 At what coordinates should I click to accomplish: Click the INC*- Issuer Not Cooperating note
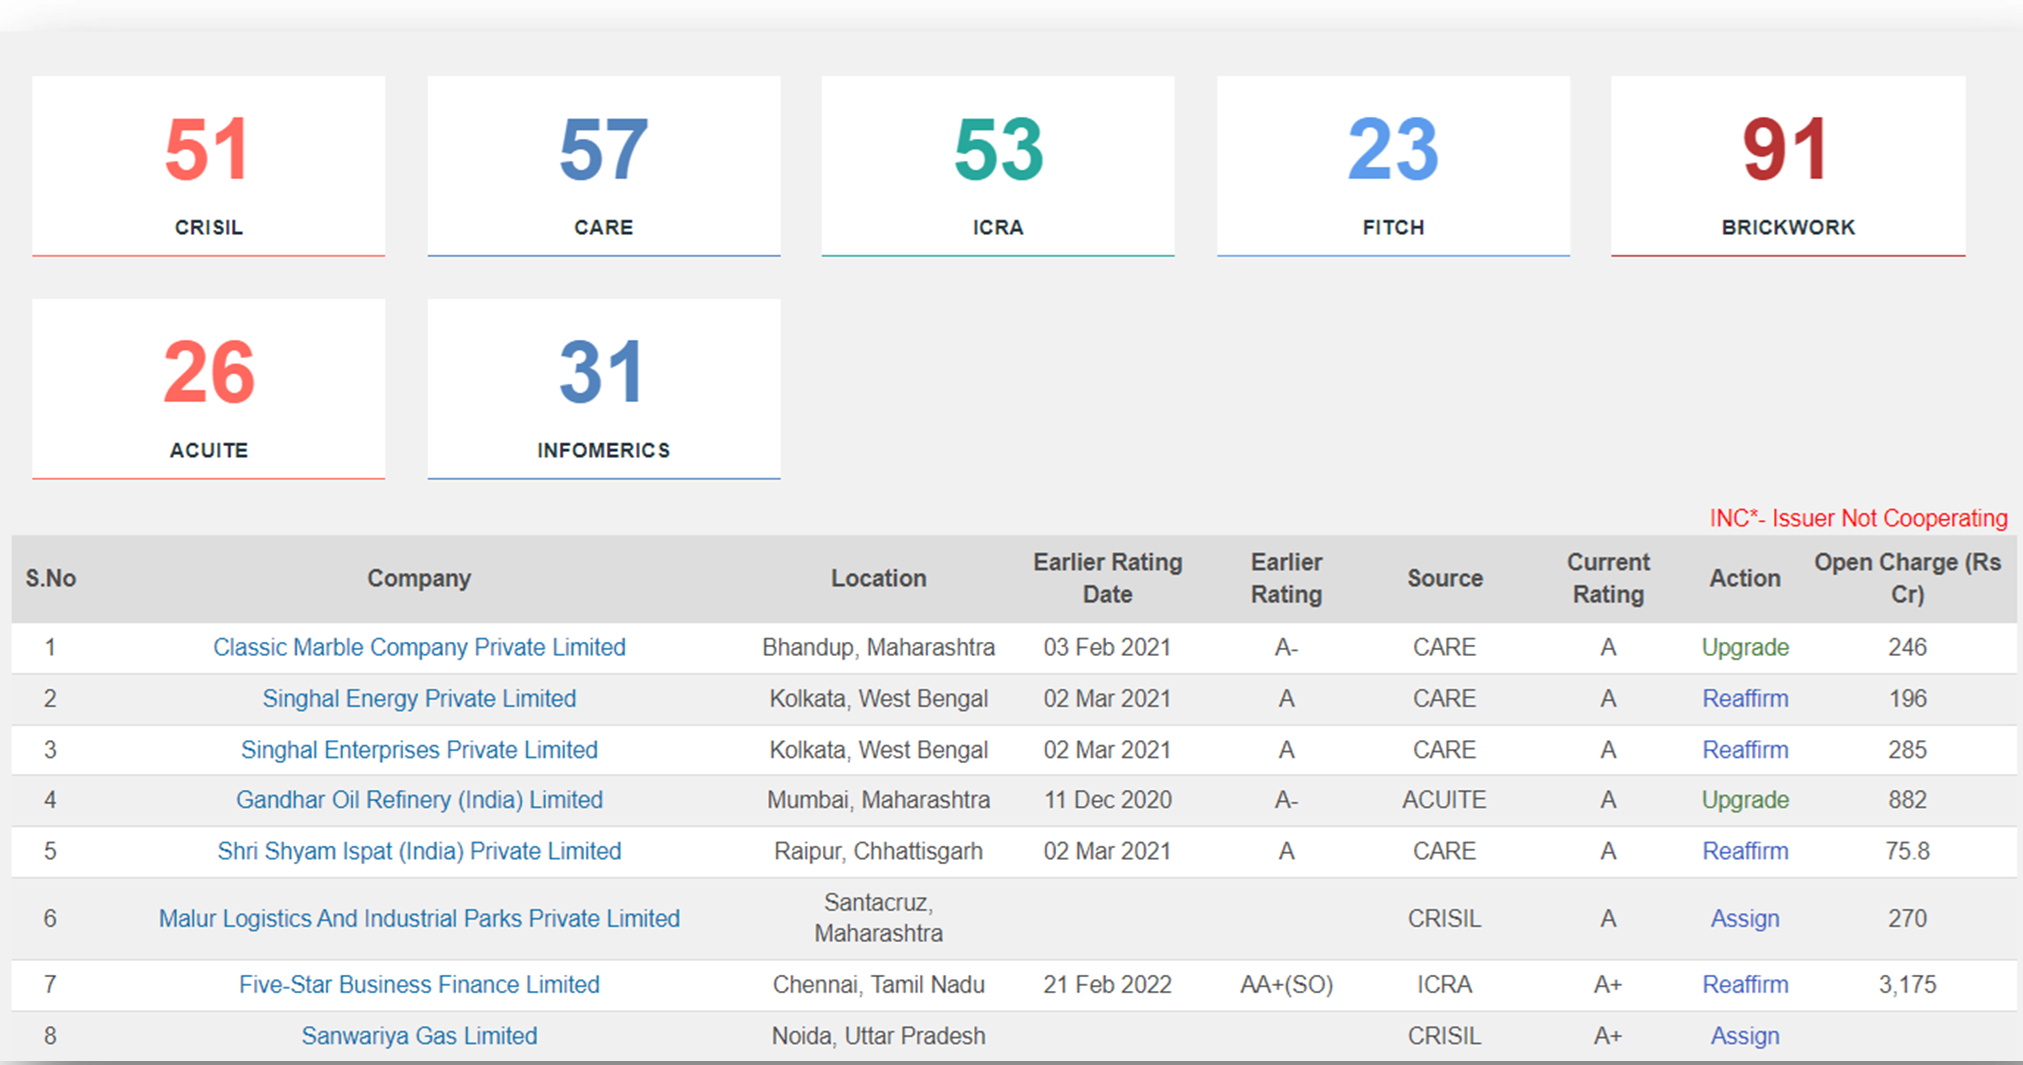(x=1858, y=518)
